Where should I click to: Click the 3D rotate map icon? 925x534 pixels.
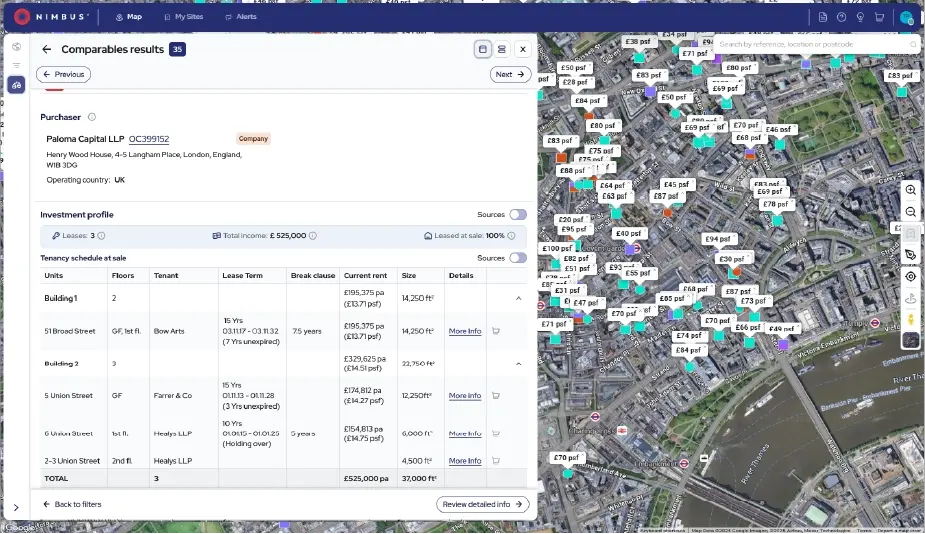pos(911,298)
